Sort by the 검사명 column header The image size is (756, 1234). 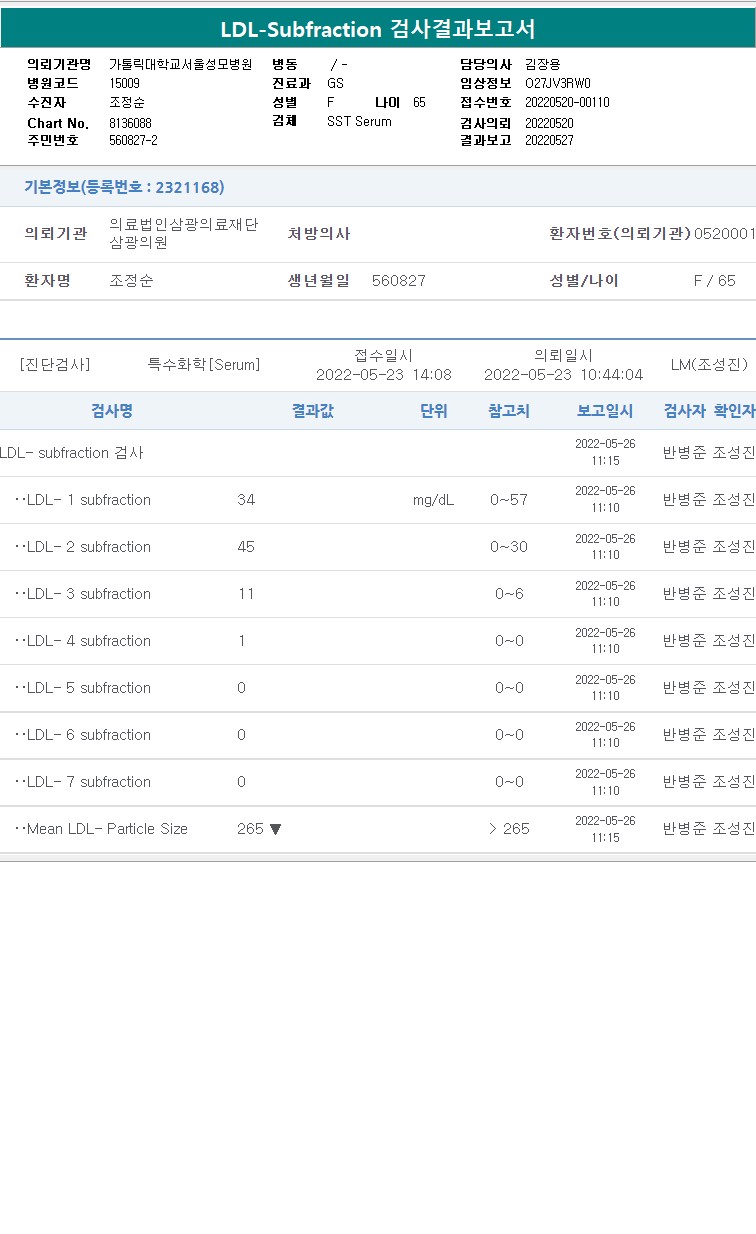point(112,411)
